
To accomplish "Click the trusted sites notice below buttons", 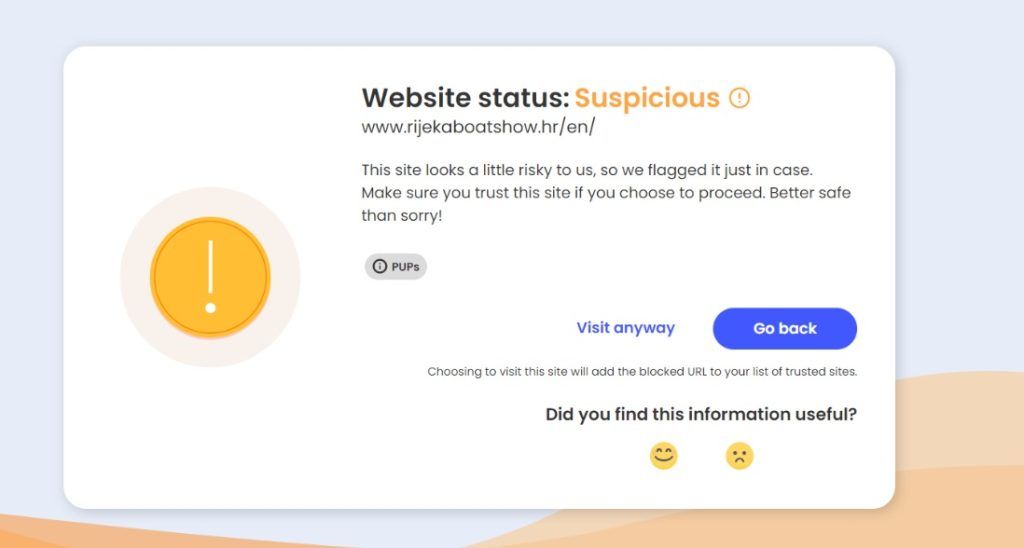I will tap(642, 372).
